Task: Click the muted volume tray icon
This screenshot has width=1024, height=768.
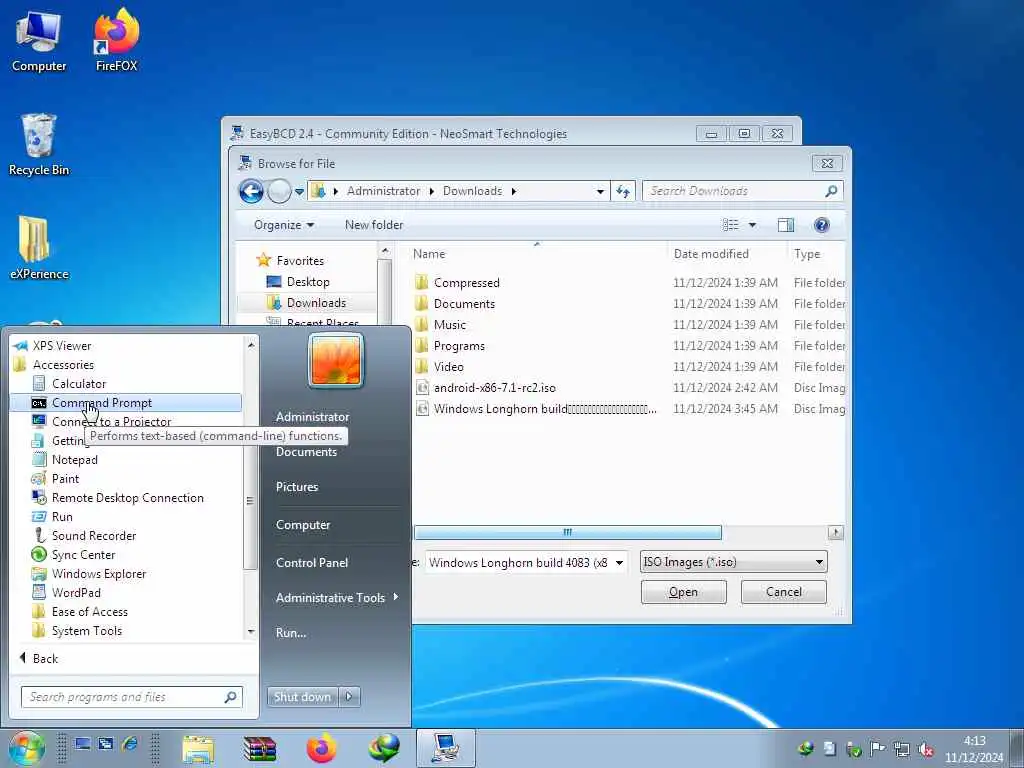Action: pos(925,749)
